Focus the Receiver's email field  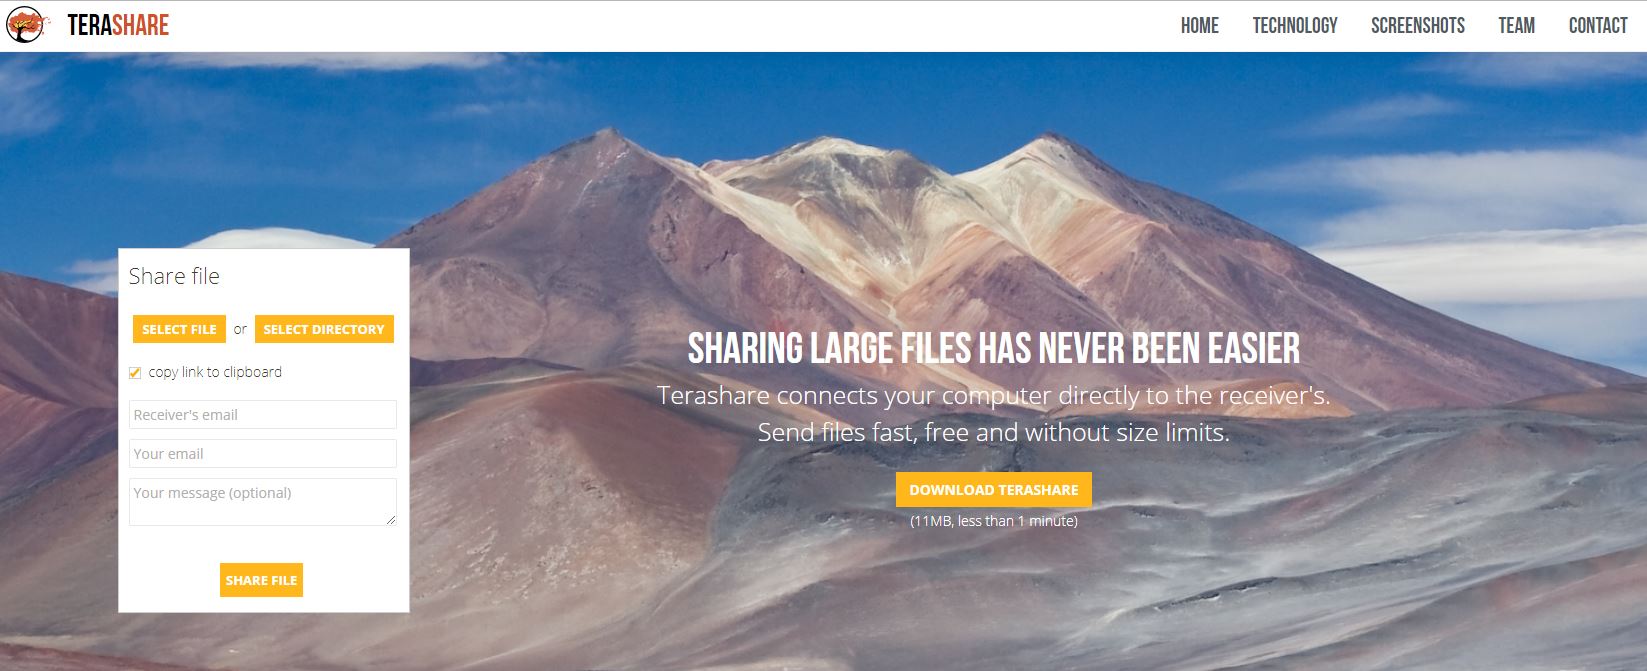point(263,415)
